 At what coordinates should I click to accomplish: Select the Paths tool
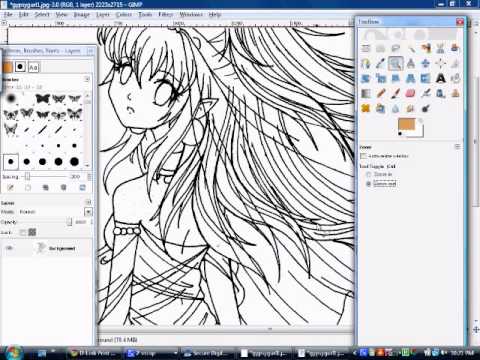pyautogui.click(x=366, y=63)
